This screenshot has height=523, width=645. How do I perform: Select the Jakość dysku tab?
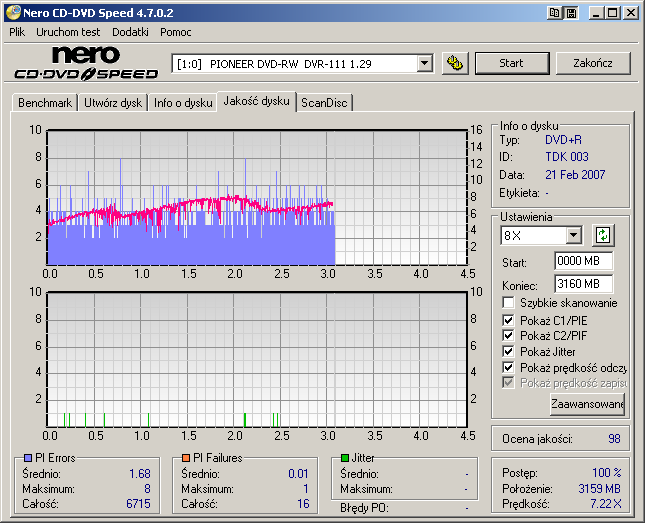(x=256, y=101)
